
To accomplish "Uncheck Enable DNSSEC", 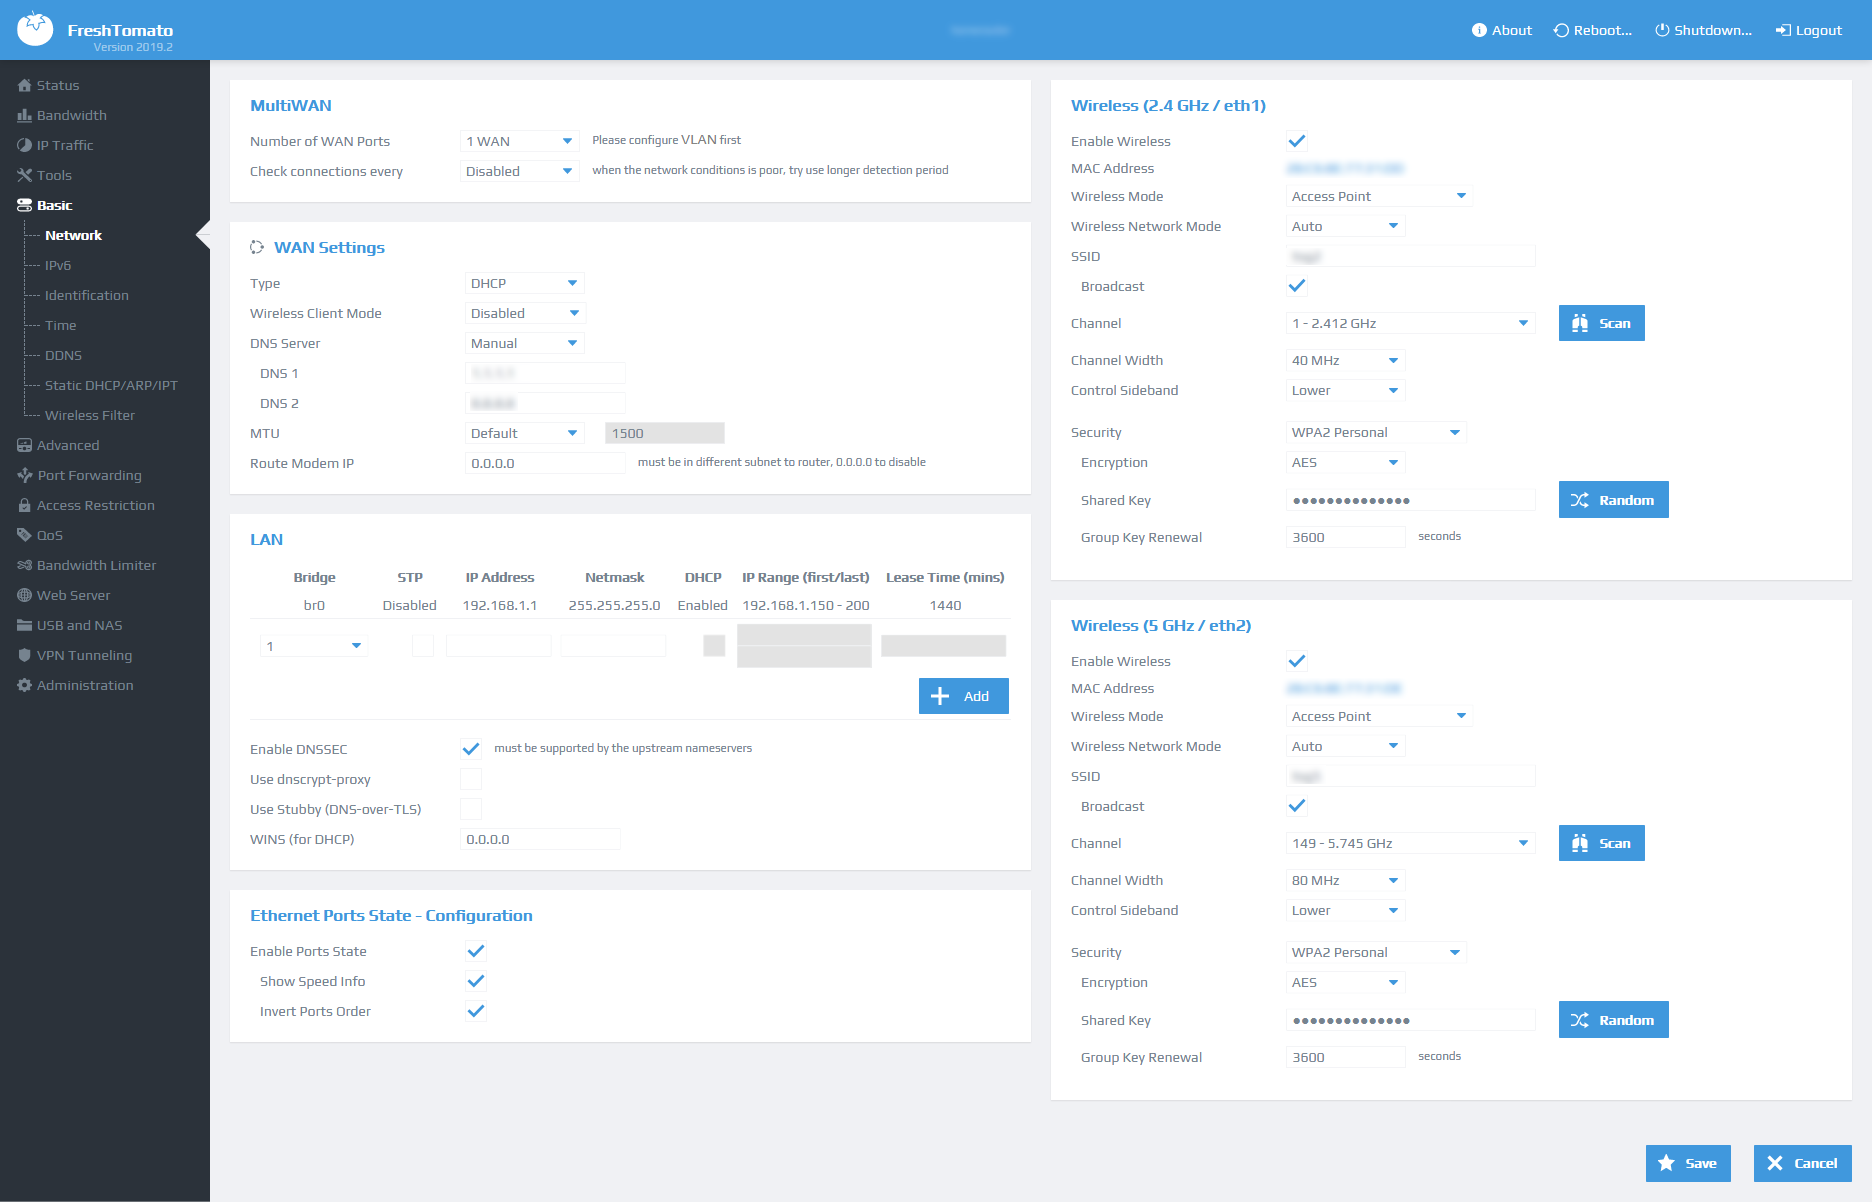I will (x=471, y=749).
